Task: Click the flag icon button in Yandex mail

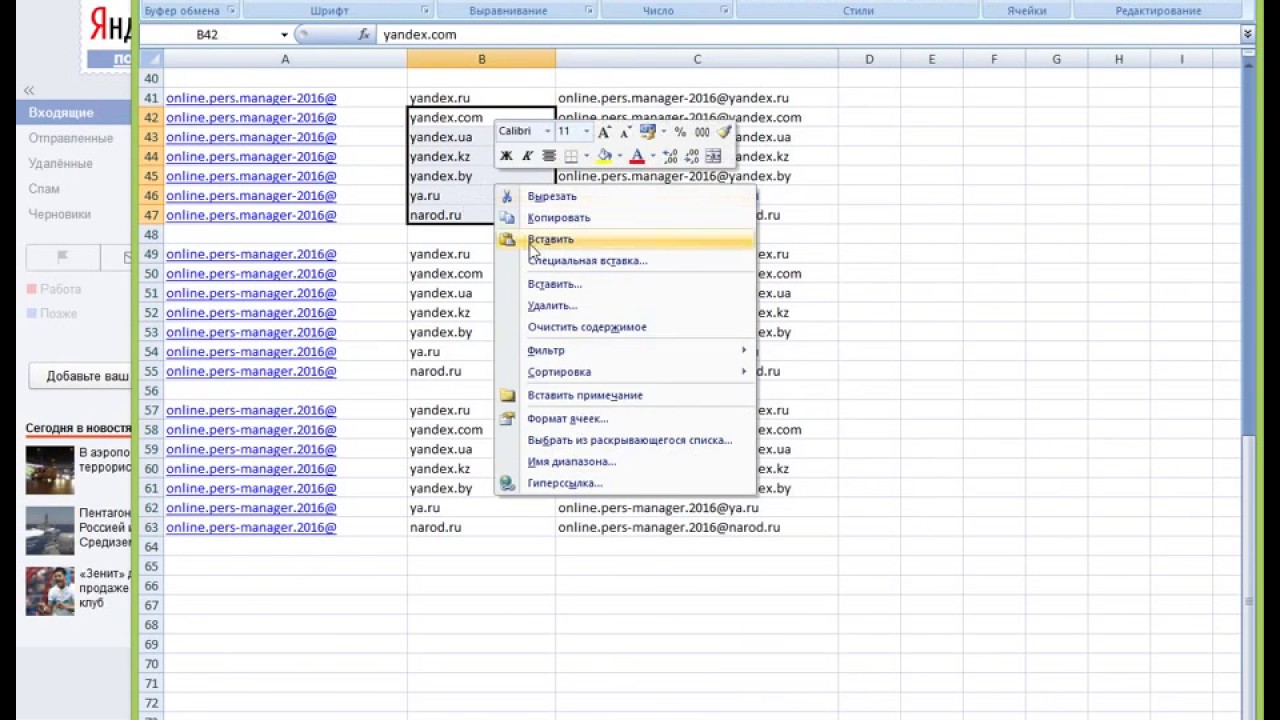Action: pos(62,257)
